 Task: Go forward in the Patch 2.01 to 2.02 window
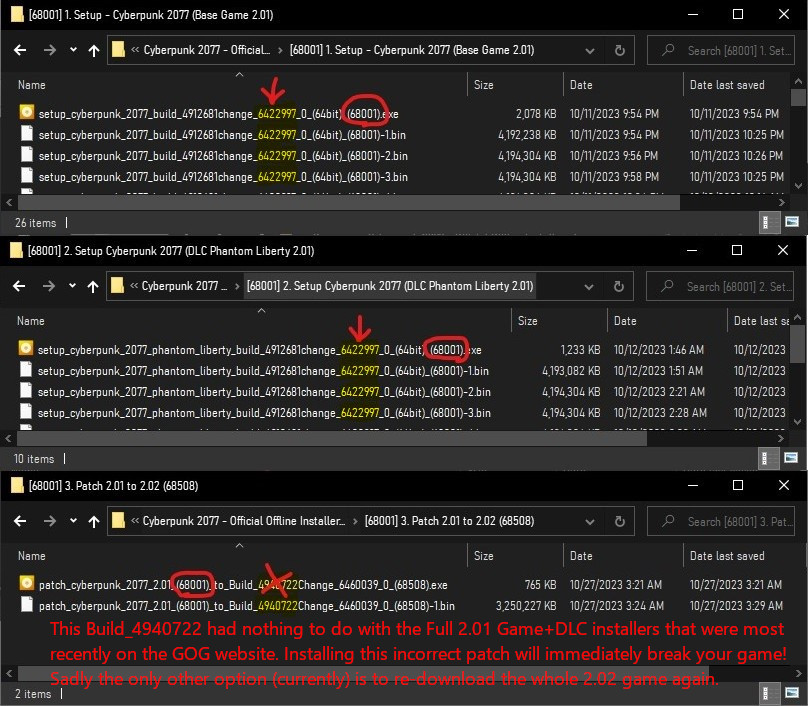[49, 521]
